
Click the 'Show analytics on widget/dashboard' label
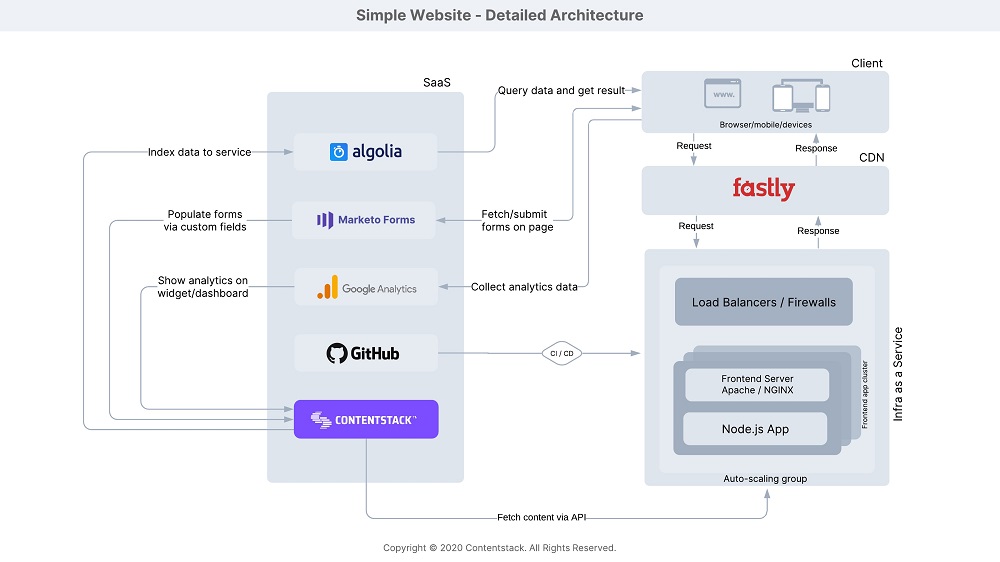[x=203, y=287]
